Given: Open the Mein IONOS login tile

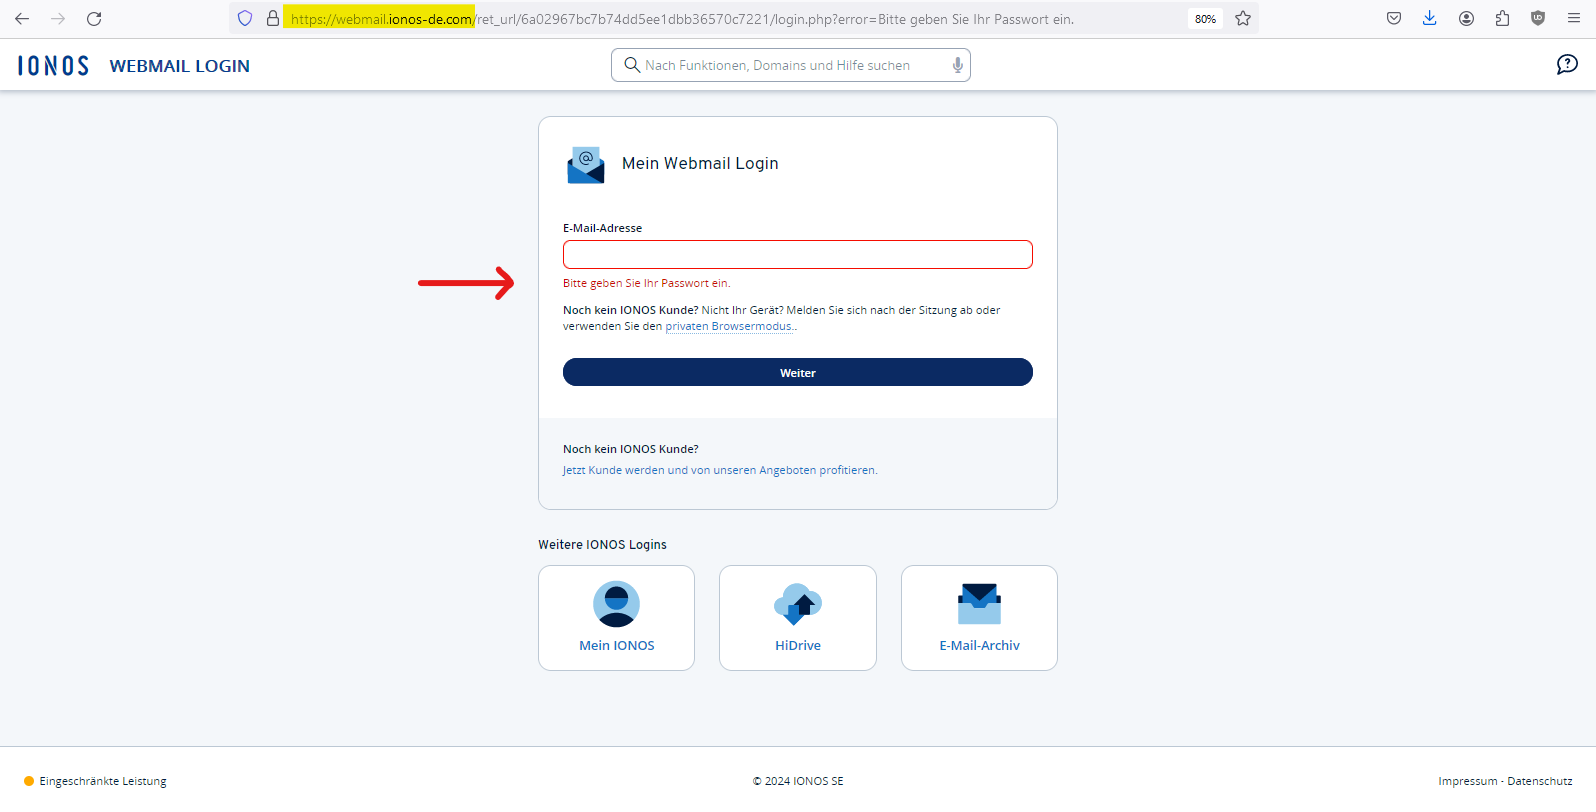Looking at the screenshot, I should pyautogui.click(x=616, y=618).
